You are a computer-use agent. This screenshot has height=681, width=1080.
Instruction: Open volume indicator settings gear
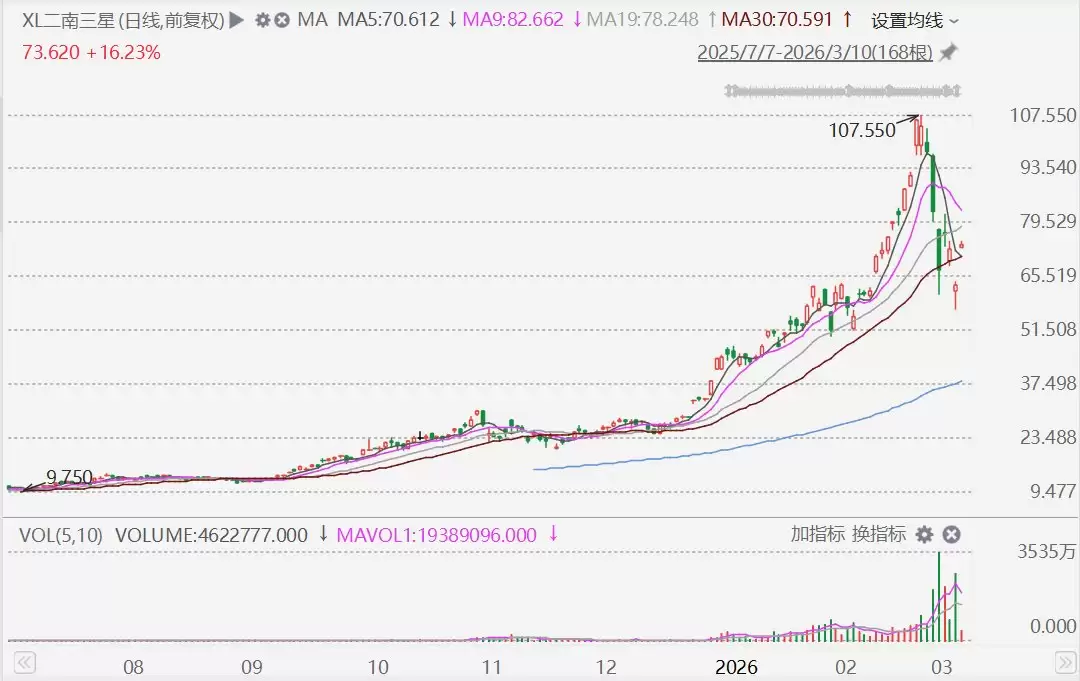925,535
